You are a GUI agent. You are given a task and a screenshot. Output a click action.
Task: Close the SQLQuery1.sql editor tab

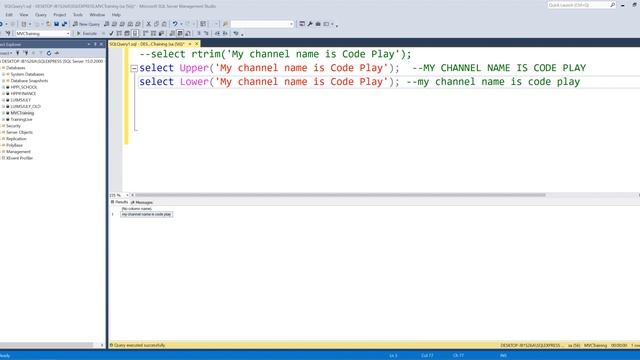pyautogui.click(x=197, y=44)
